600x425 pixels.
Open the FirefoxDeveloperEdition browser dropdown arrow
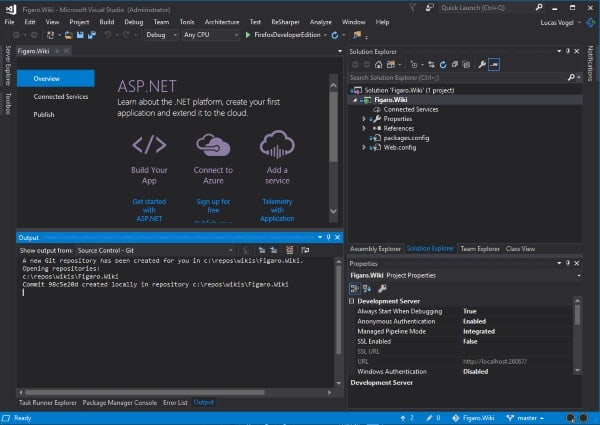(325, 35)
